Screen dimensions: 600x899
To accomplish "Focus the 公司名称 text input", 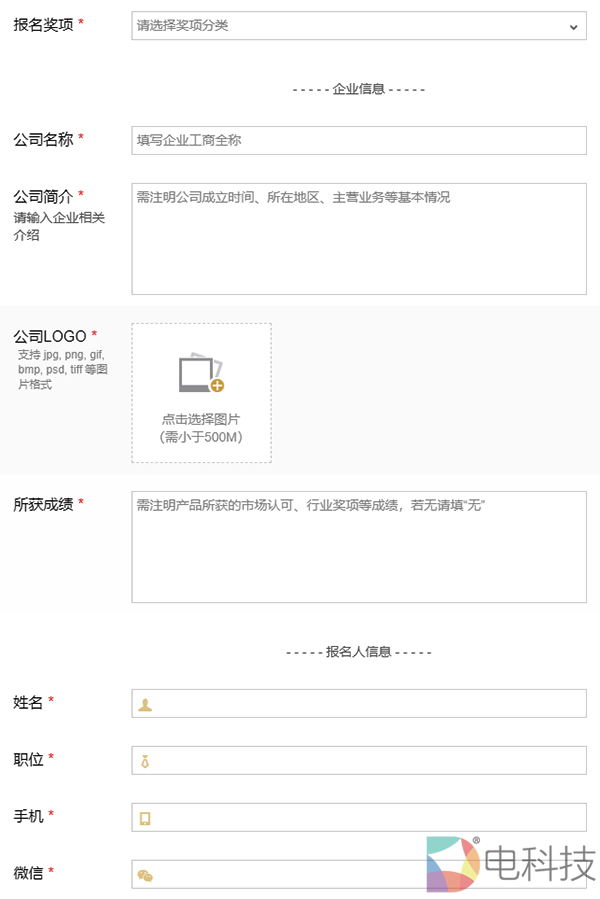I will [358, 140].
